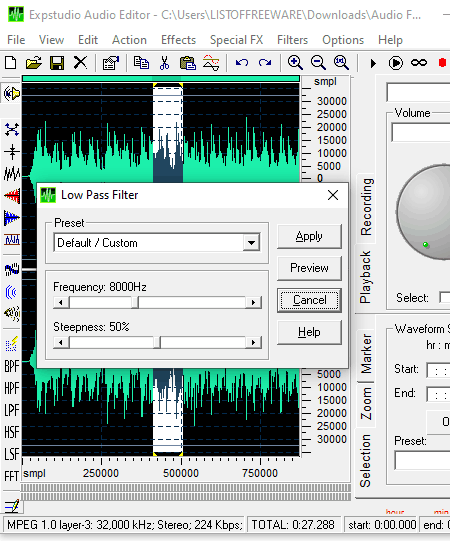Click the Steepness slider thumb
The height and width of the screenshot is (541, 450).
click(x=157, y=343)
